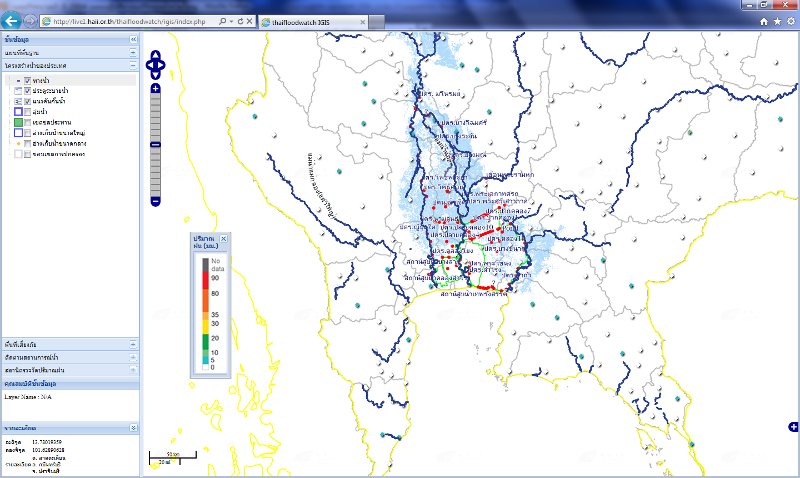Collapse the layer list panel section
This screenshot has height=478, width=800.
pos(133,64)
